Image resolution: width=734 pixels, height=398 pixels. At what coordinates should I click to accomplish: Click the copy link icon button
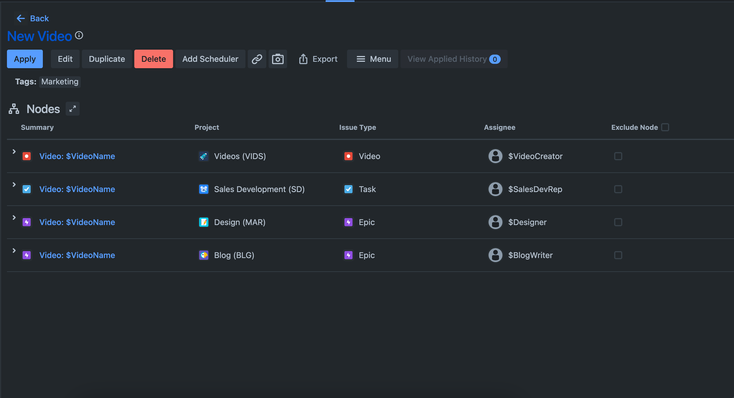point(257,59)
